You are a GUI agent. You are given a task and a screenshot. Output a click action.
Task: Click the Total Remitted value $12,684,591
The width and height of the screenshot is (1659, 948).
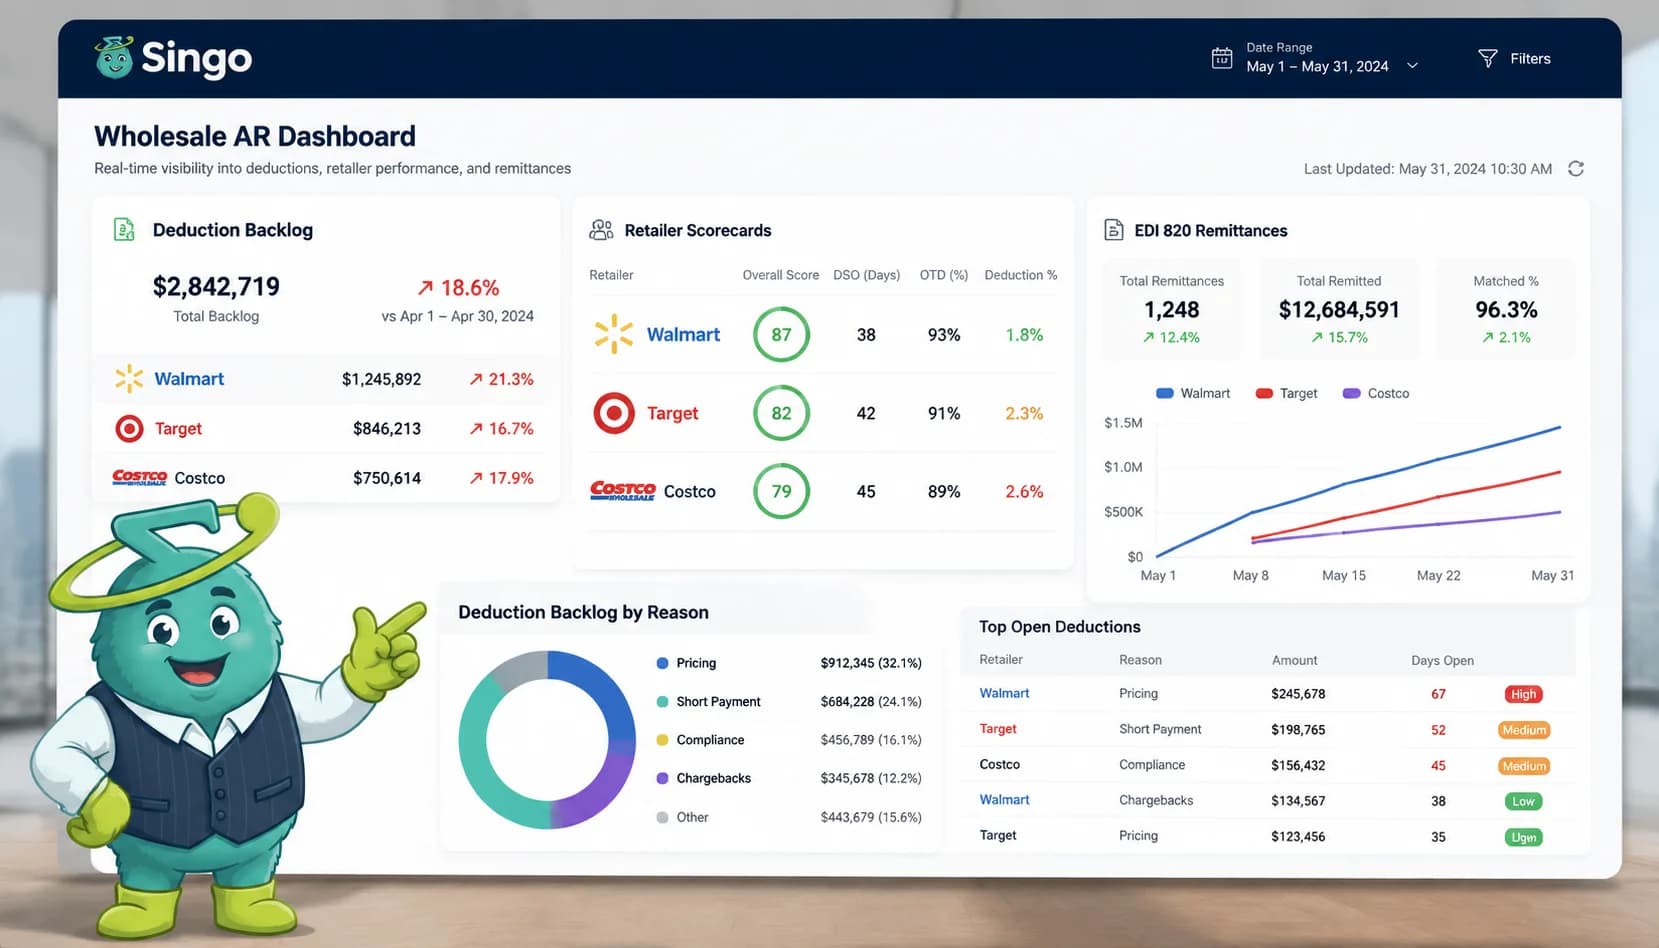[1339, 310]
